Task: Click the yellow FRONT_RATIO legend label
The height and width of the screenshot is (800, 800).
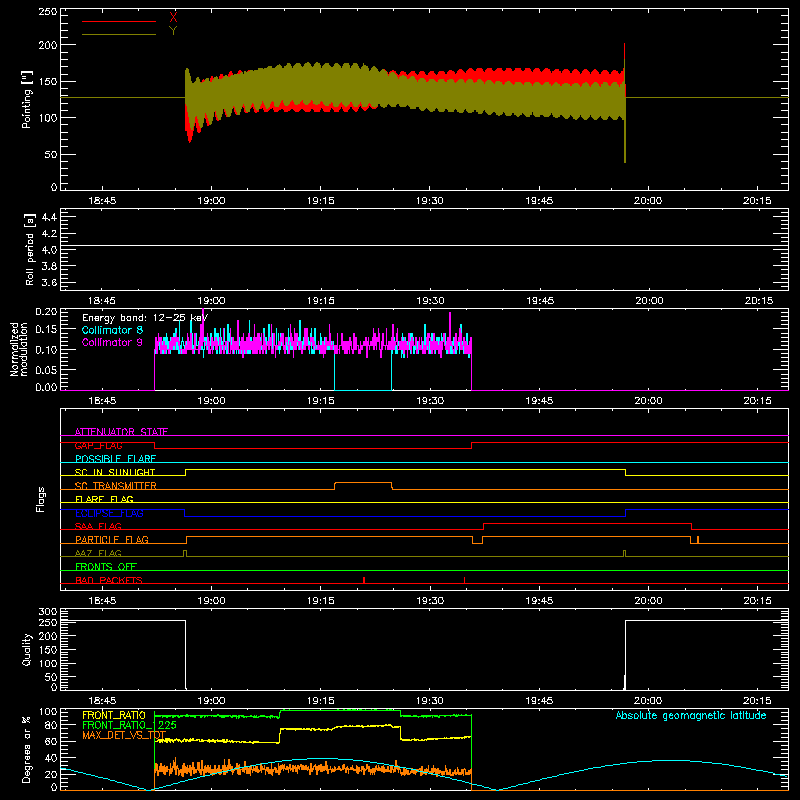Action: (113, 715)
